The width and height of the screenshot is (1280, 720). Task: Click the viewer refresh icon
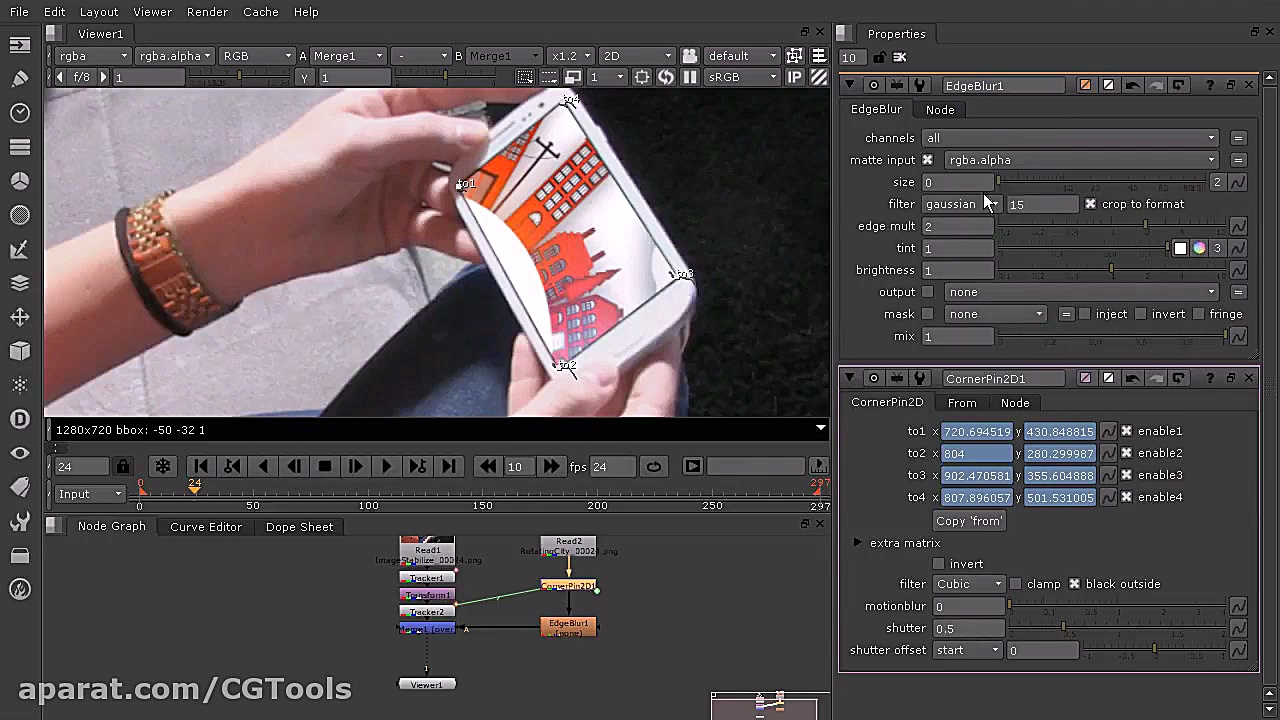coord(666,77)
